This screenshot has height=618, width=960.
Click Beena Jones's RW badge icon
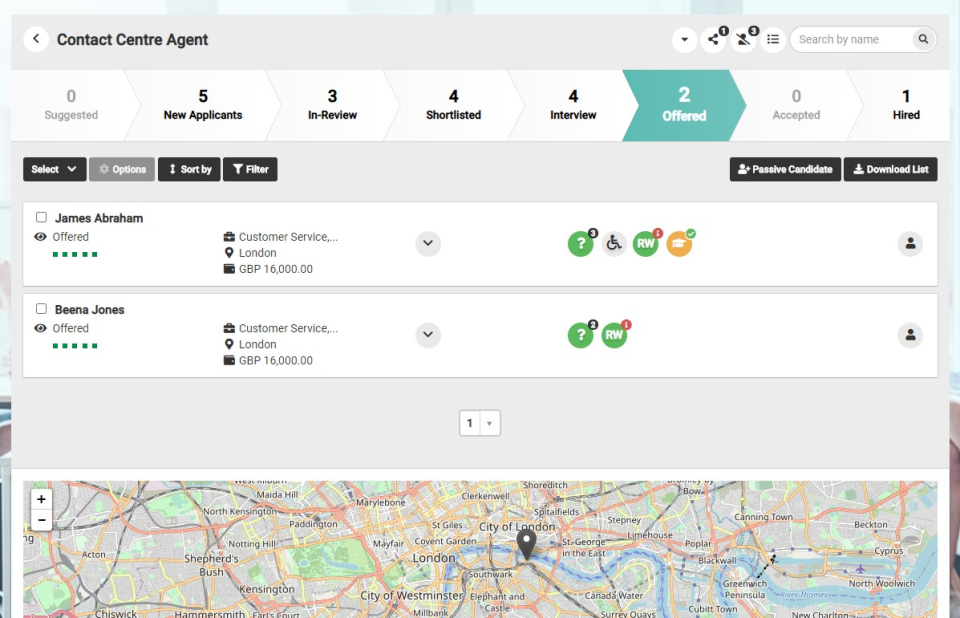click(x=614, y=336)
